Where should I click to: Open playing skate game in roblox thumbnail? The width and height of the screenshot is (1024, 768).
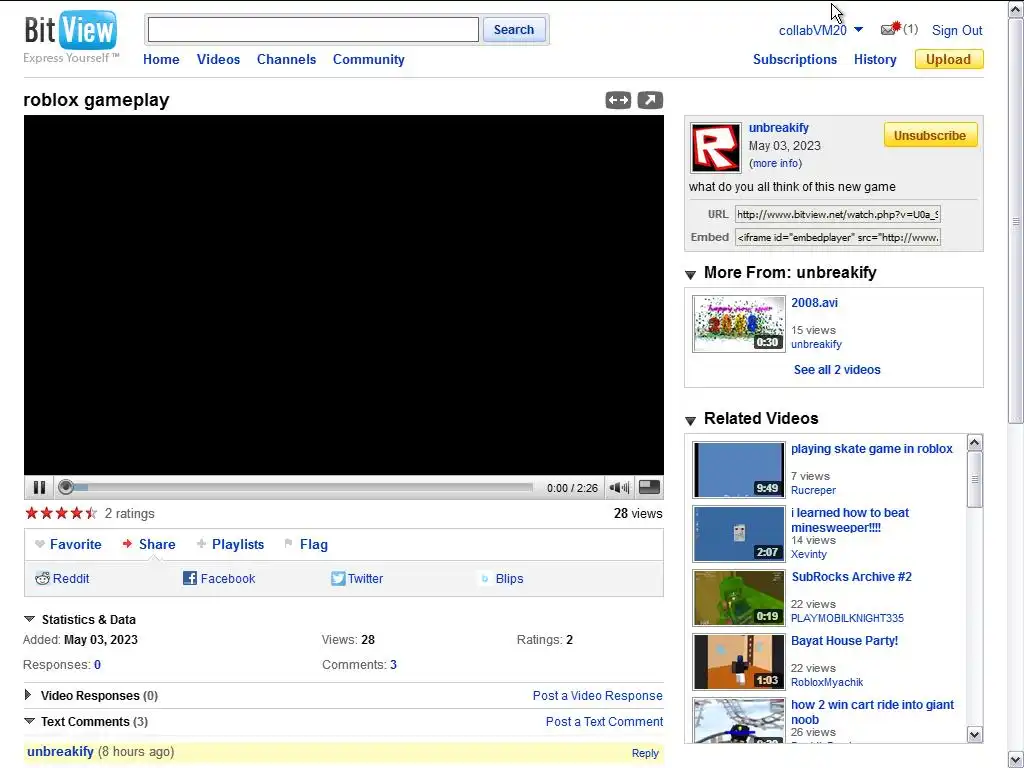click(739, 470)
